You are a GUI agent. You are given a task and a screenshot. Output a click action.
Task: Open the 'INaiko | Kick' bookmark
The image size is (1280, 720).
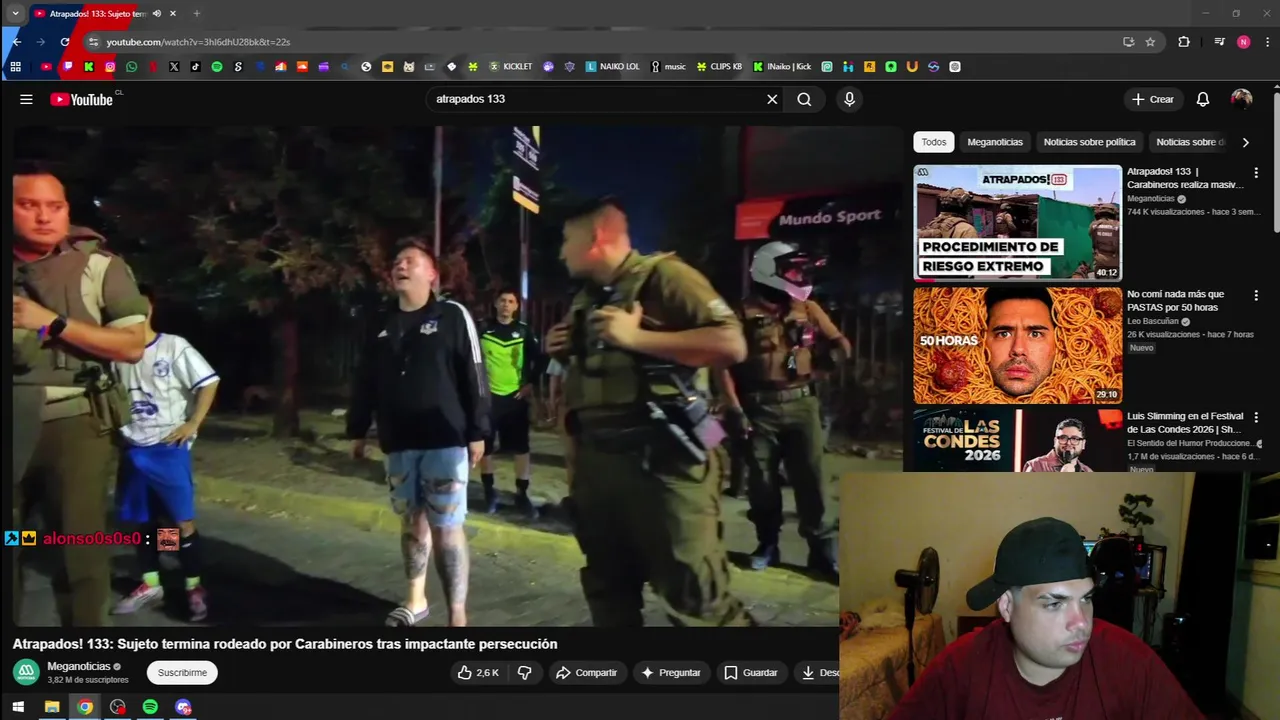[x=782, y=67]
